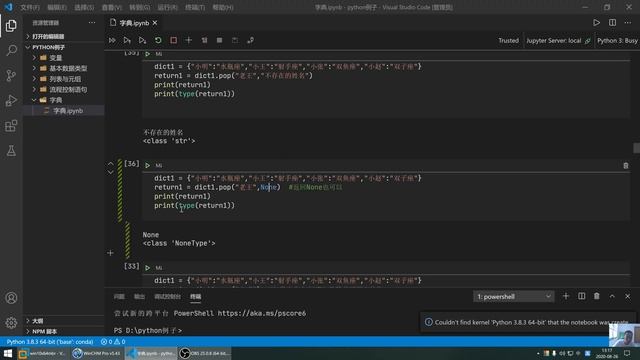
Task: Switch to the 问题 panel tab
Action: point(119,296)
